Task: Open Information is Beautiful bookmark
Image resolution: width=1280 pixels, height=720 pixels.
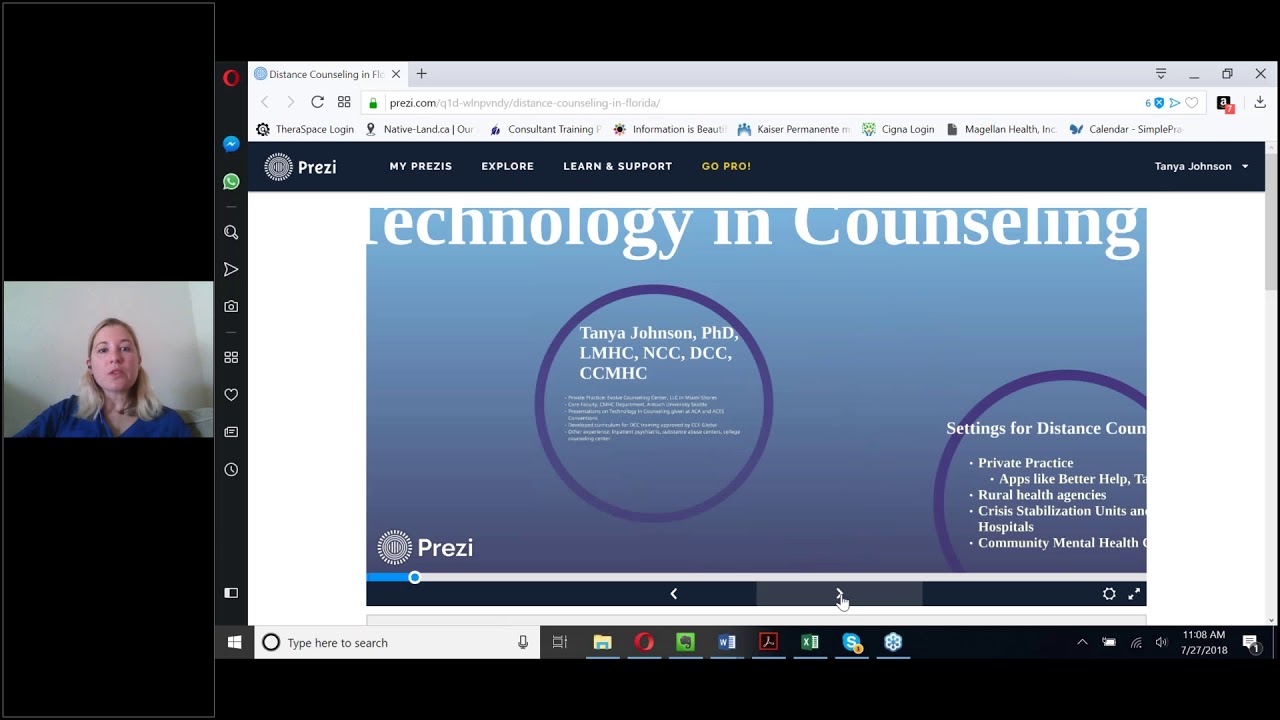Action: tap(669, 129)
